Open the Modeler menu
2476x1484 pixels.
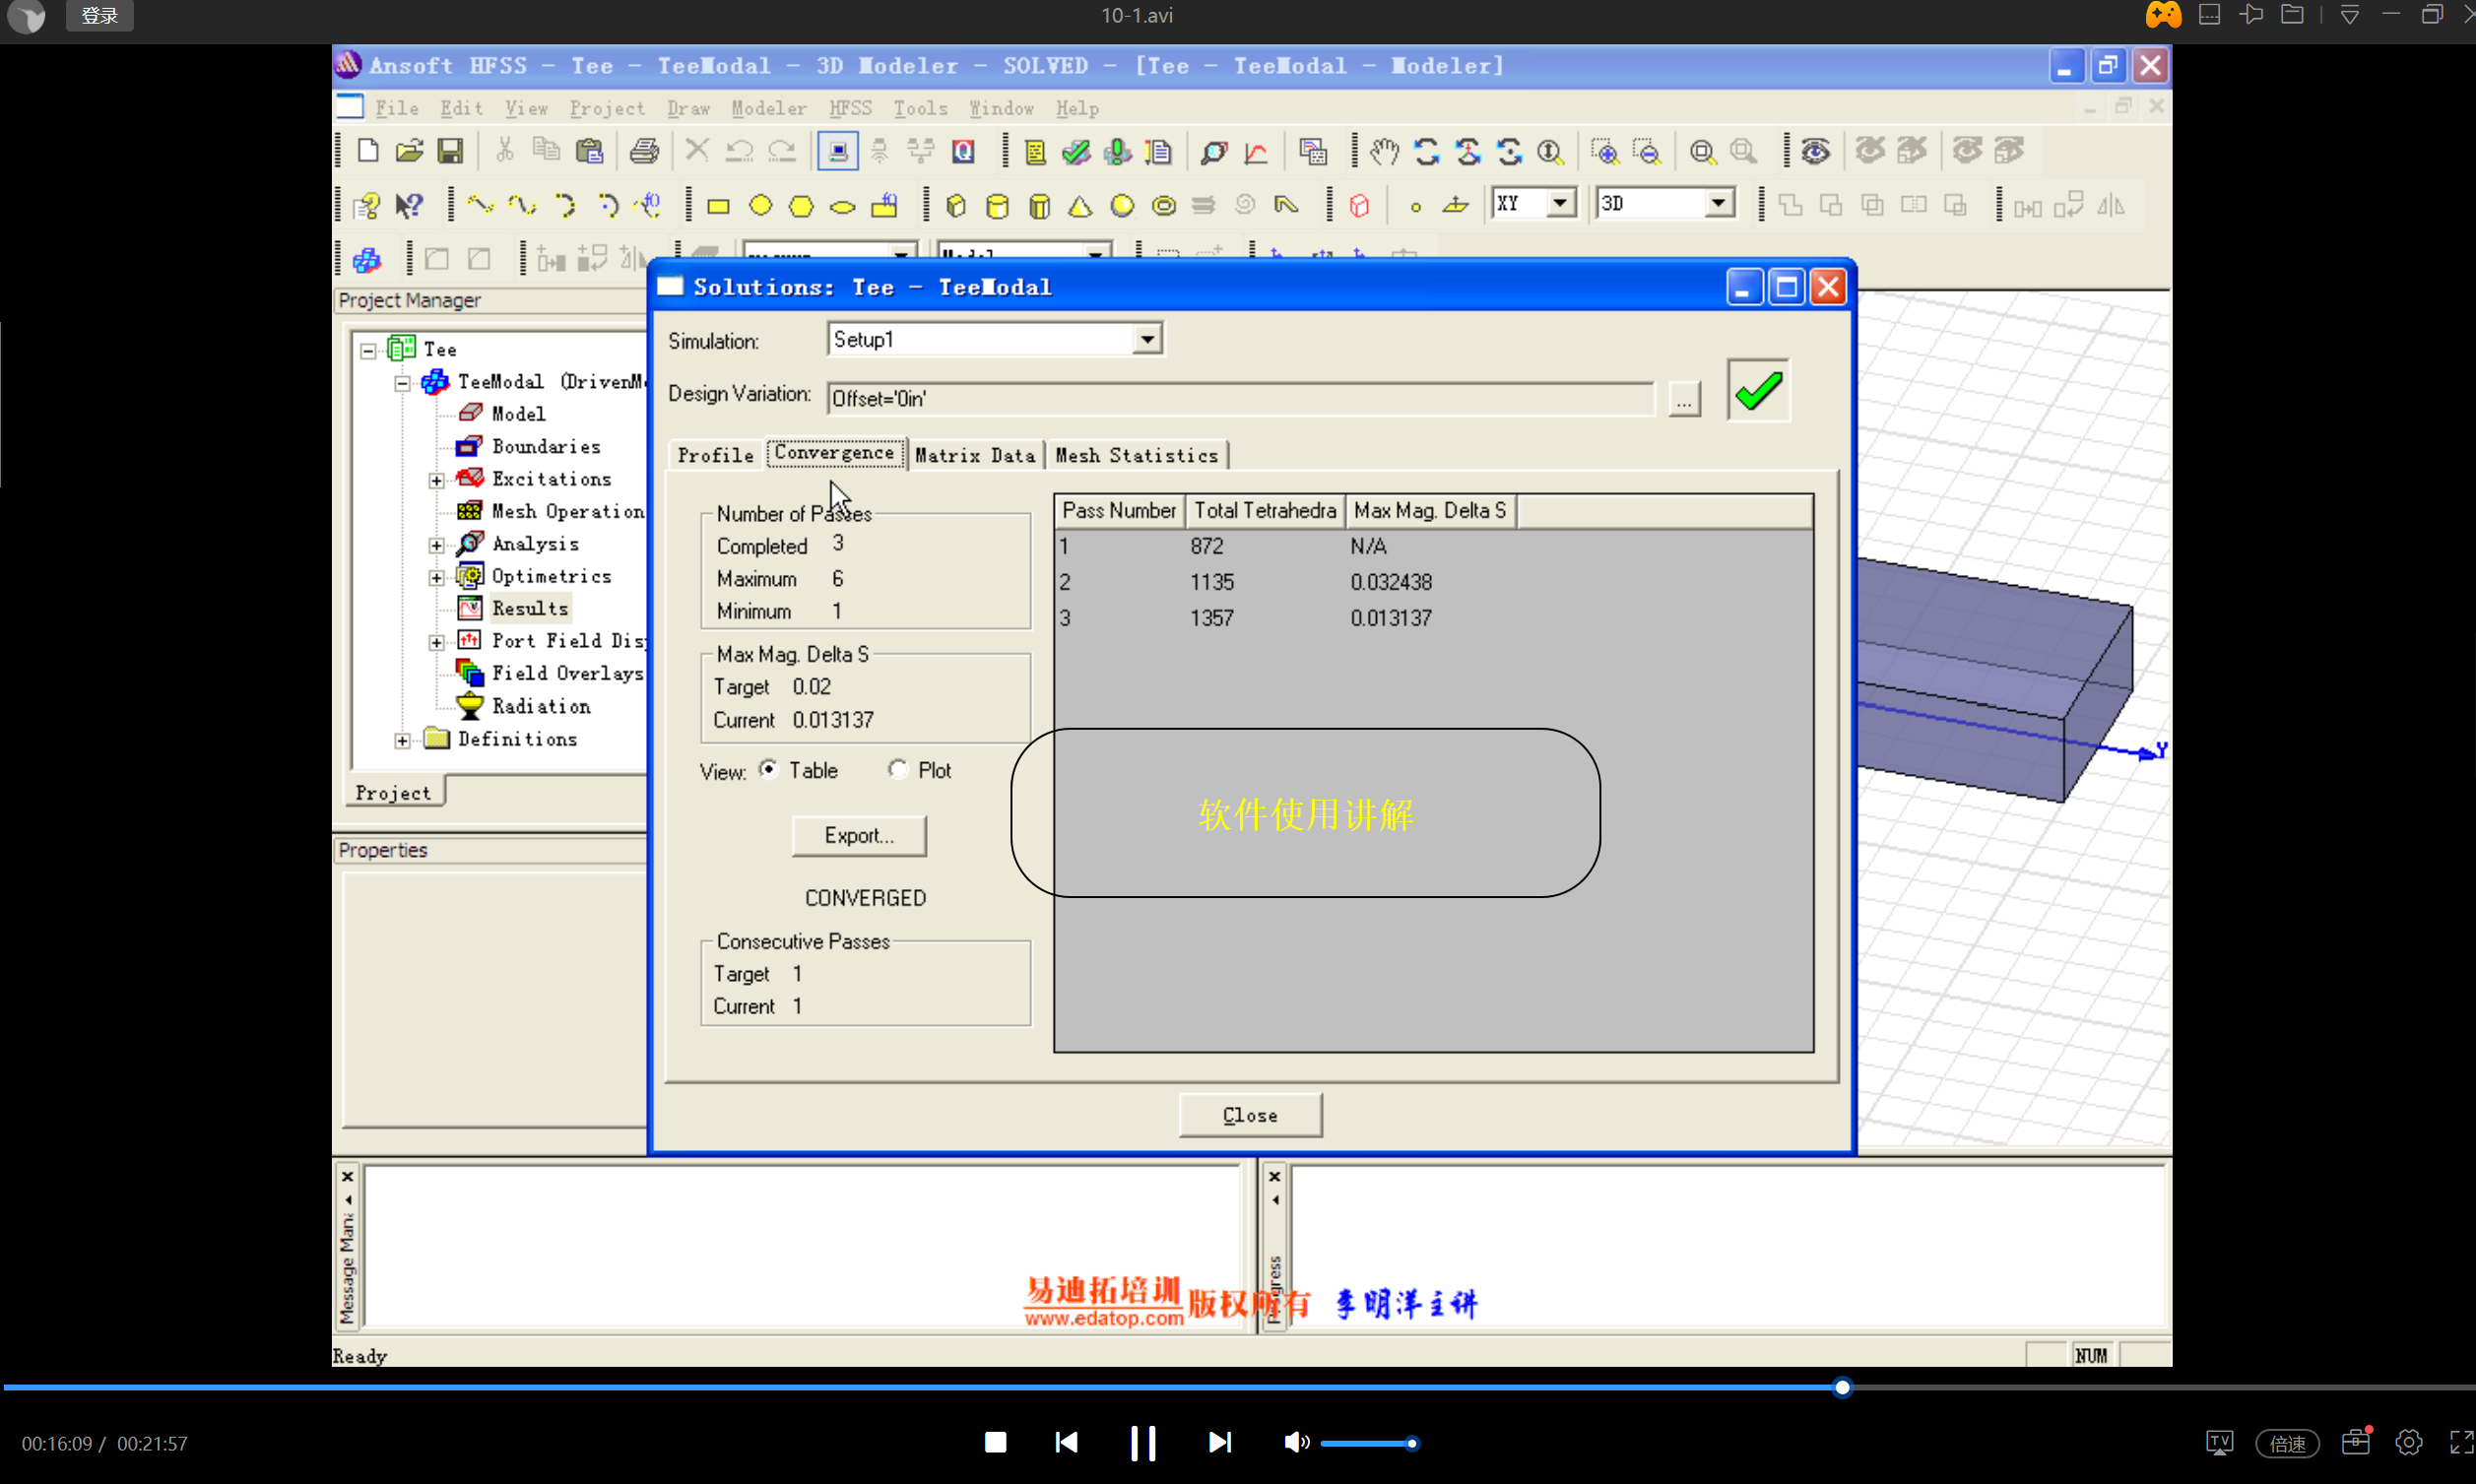pyautogui.click(x=768, y=108)
